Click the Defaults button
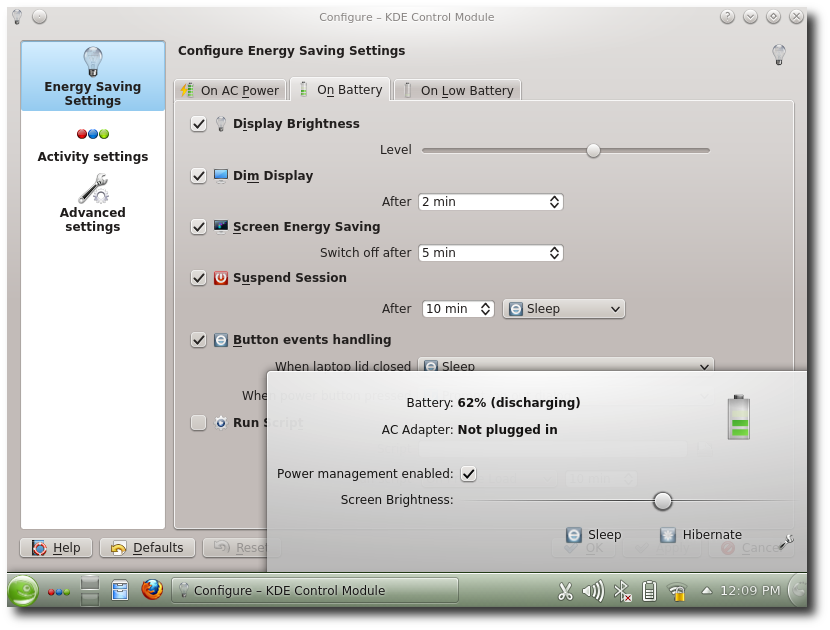This screenshot has width=830, height=630. pos(147,547)
